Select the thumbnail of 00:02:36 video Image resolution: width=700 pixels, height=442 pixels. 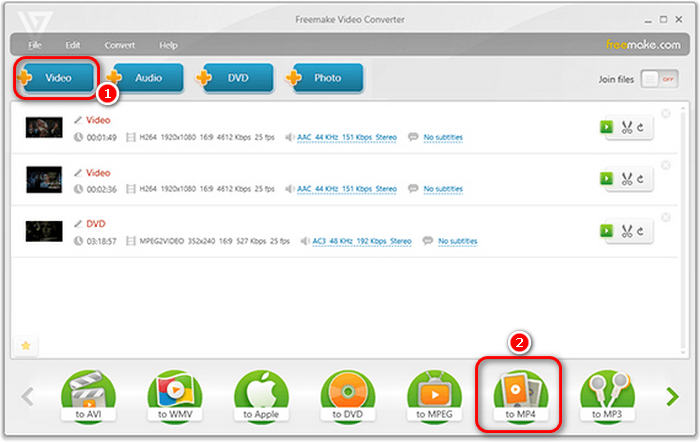(44, 179)
